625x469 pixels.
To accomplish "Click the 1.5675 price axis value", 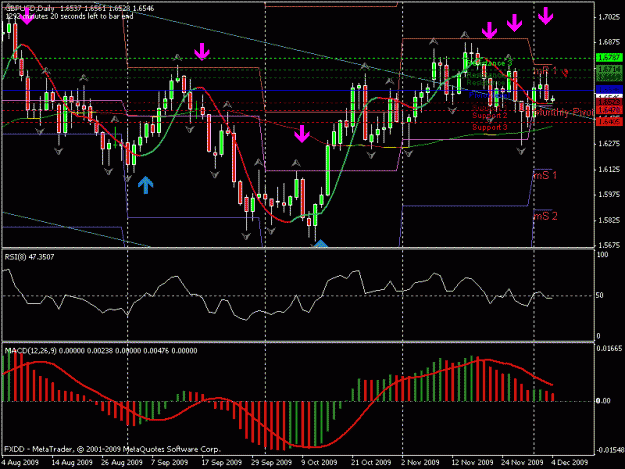I will pyautogui.click(x=609, y=245).
